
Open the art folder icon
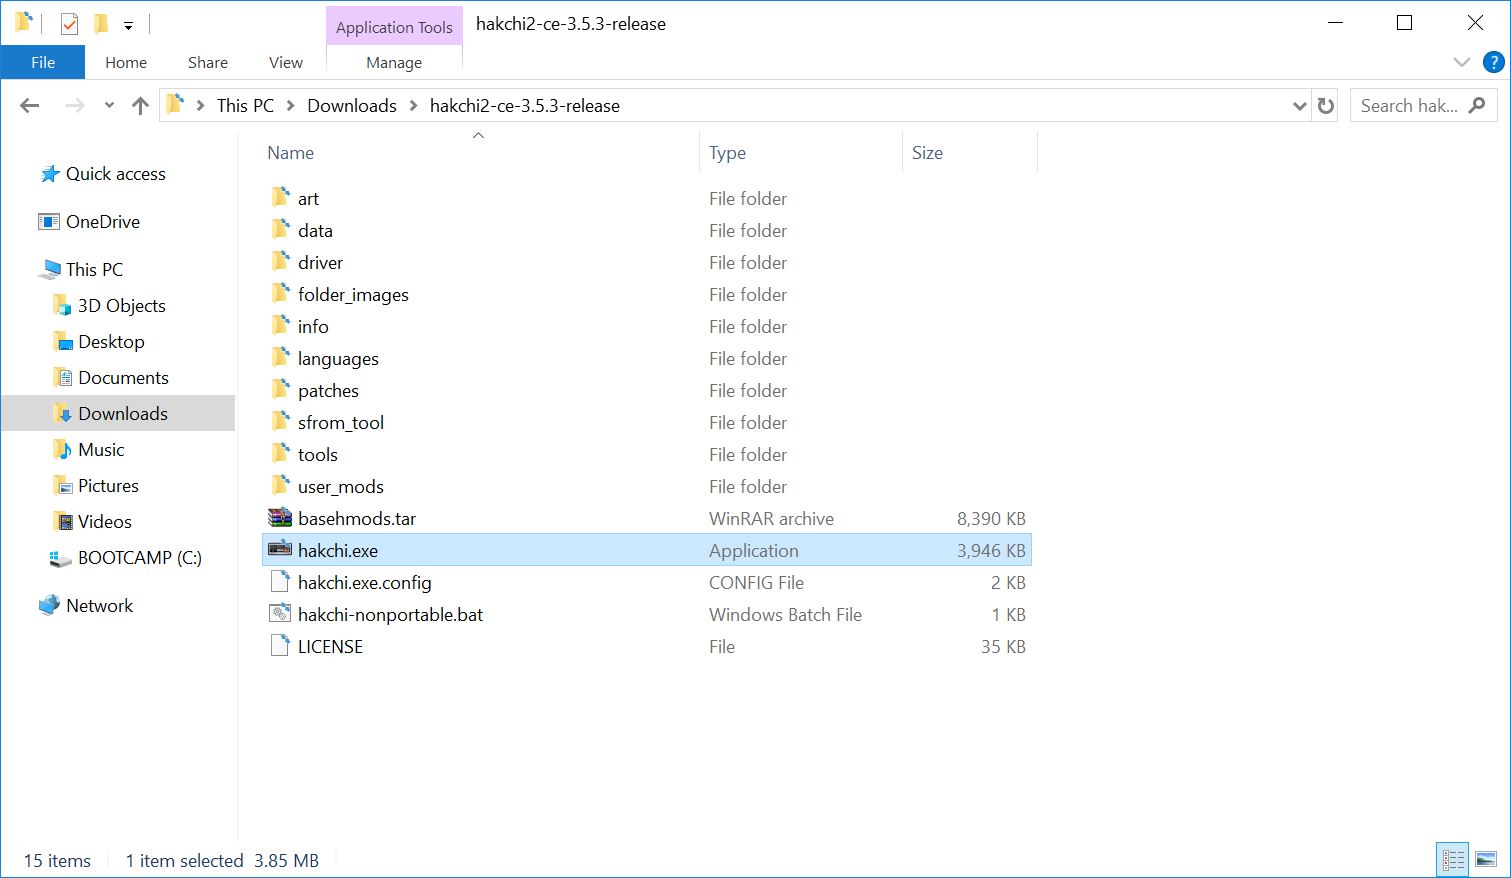(281, 198)
